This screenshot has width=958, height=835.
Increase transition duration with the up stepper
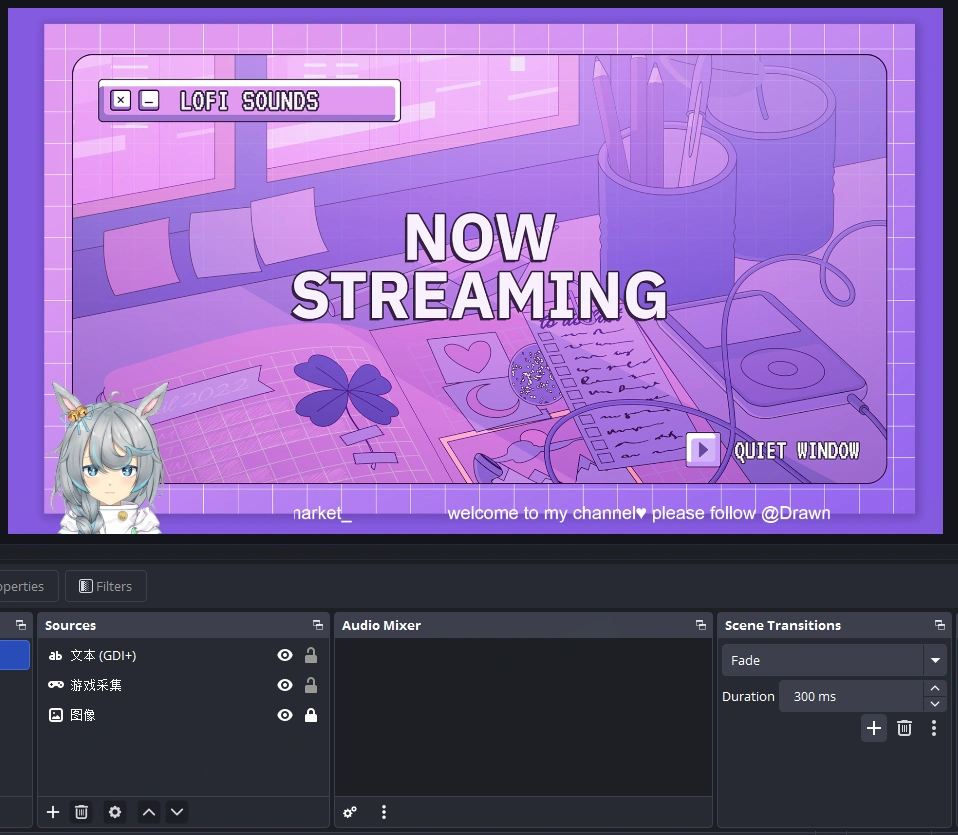(935, 689)
